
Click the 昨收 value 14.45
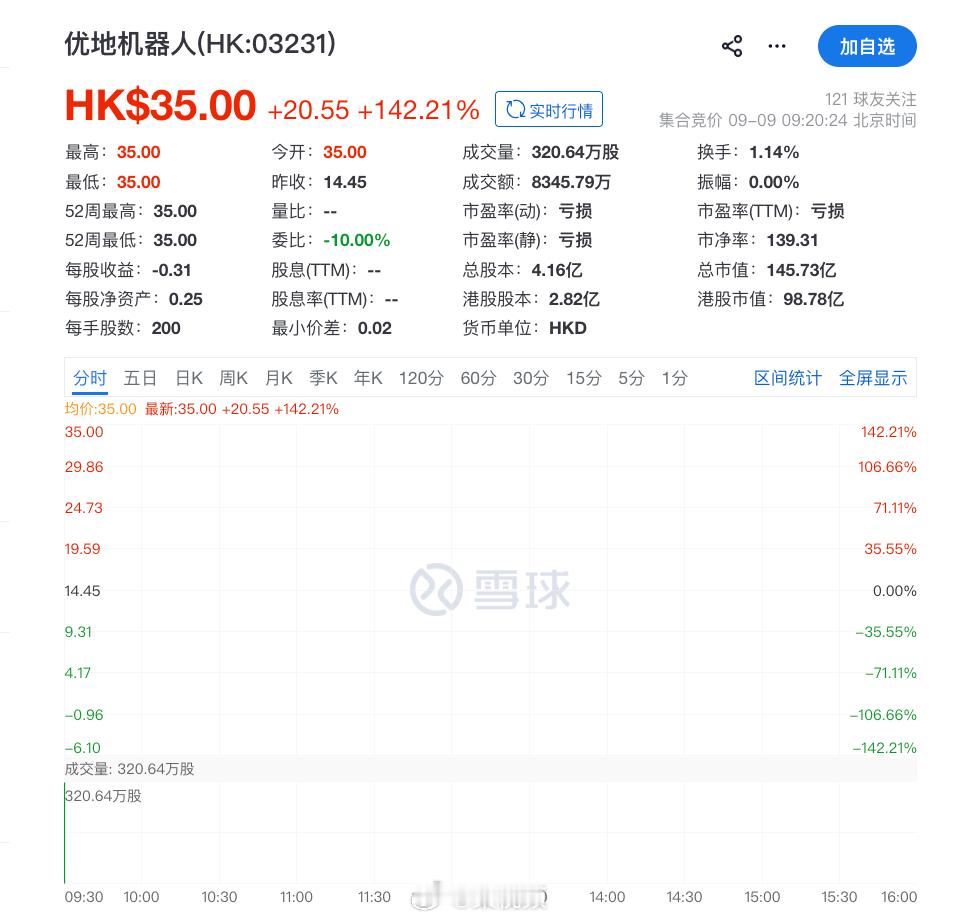(345, 182)
